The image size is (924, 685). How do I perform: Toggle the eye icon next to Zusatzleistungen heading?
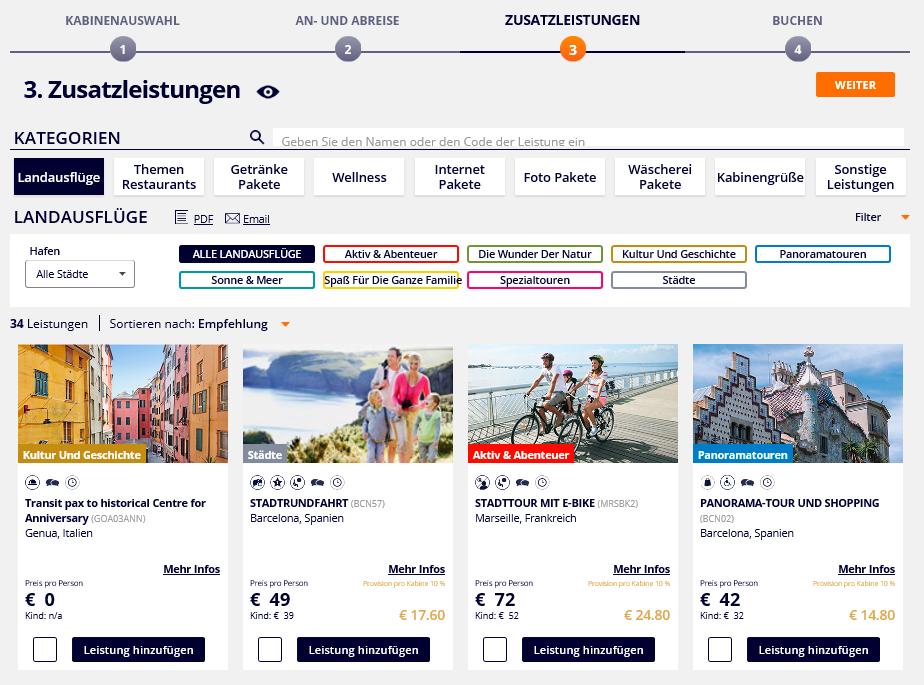tap(268, 92)
